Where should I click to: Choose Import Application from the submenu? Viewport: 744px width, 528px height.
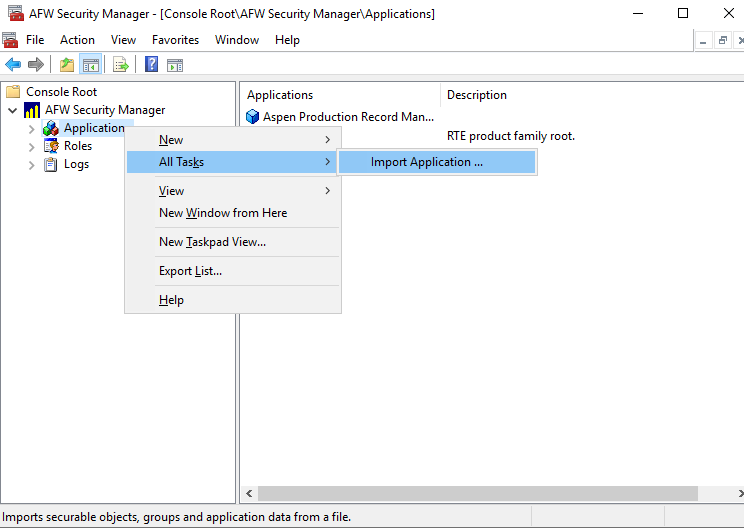[427, 162]
